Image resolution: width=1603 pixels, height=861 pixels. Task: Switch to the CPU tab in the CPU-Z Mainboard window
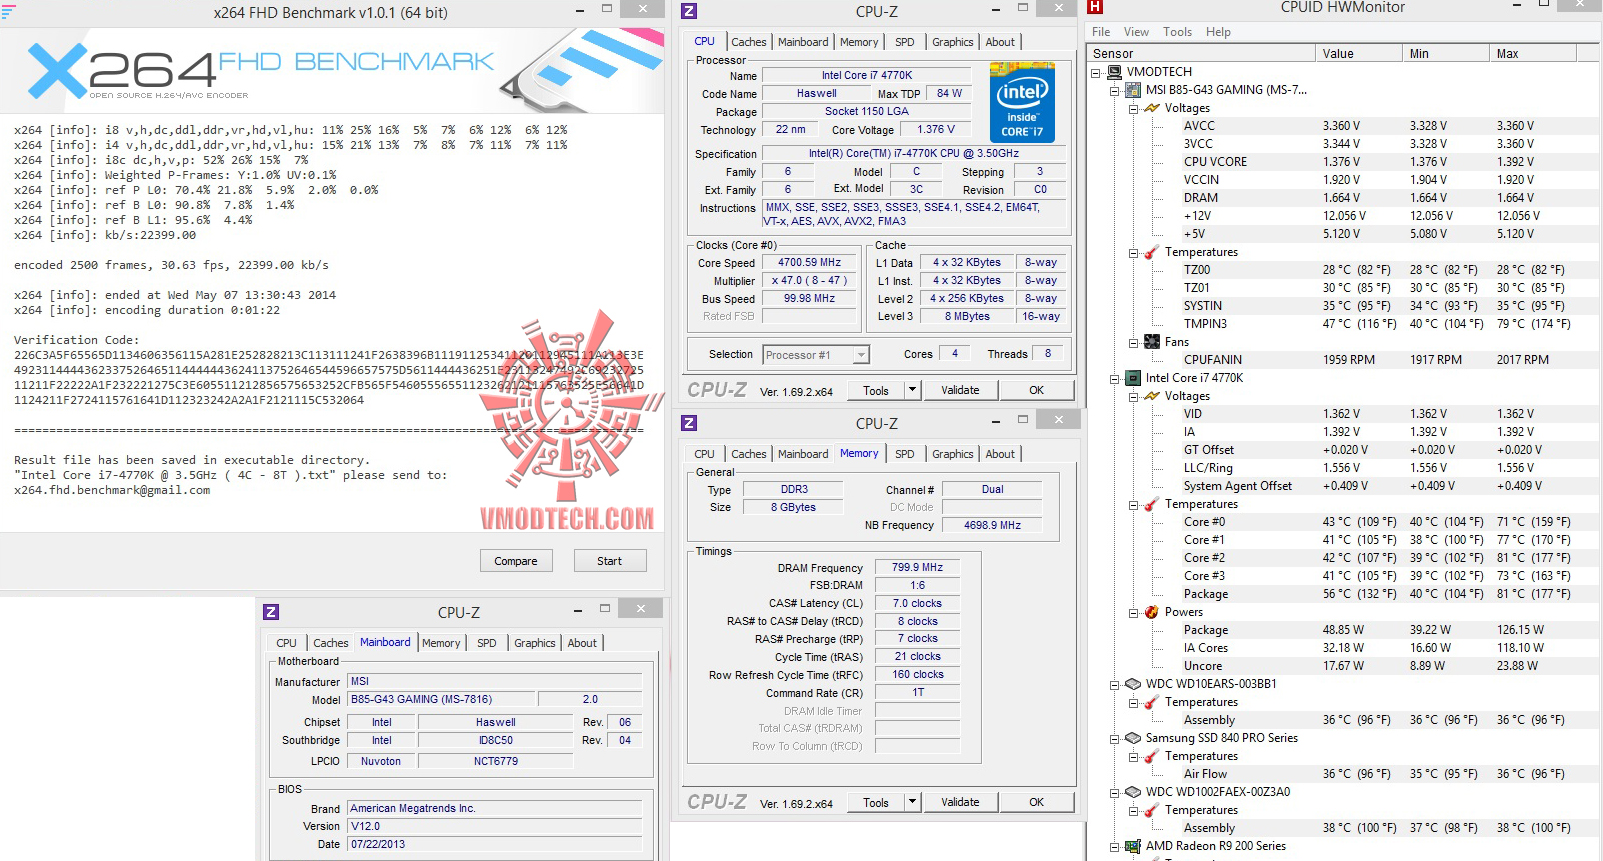[286, 643]
